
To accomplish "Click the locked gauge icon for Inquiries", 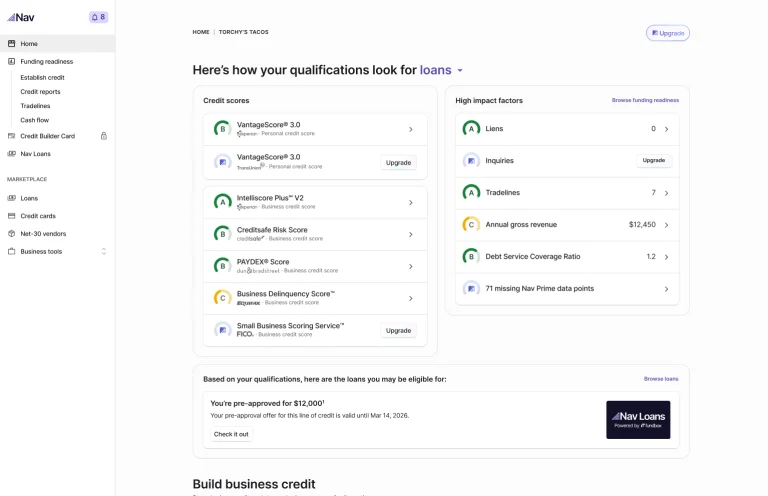I will tap(471, 160).
